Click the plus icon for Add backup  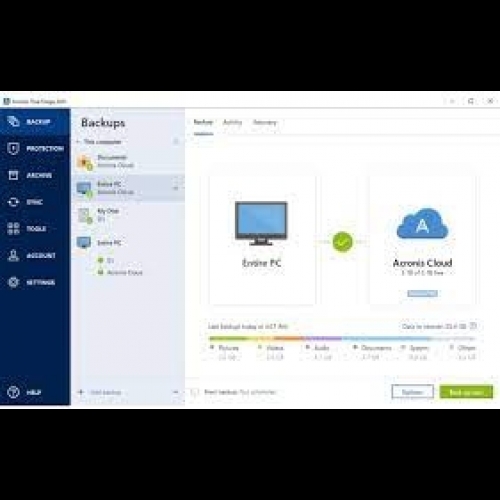pos(81,392)
